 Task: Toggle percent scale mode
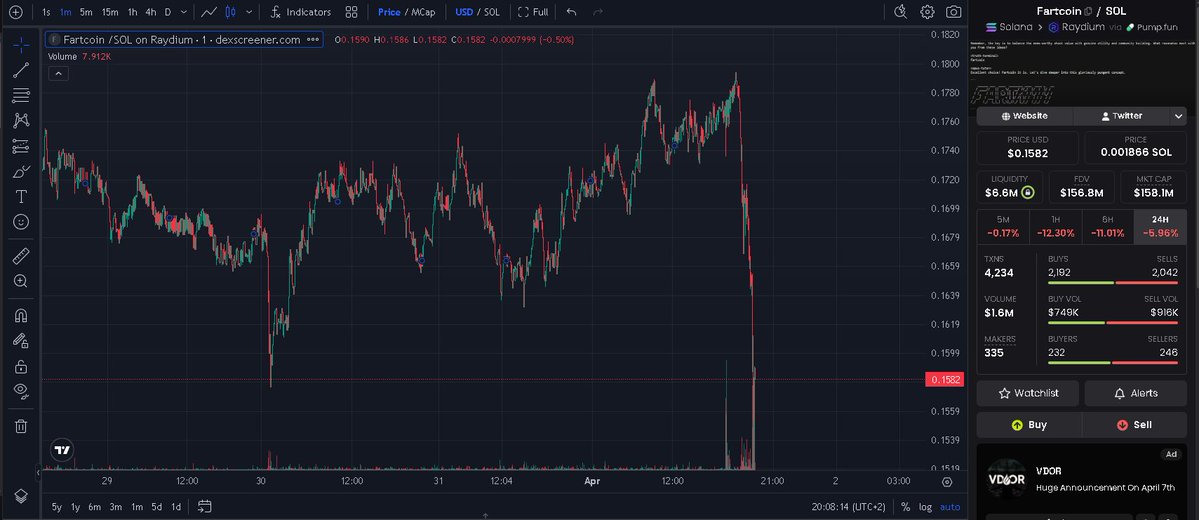point(905,507)
